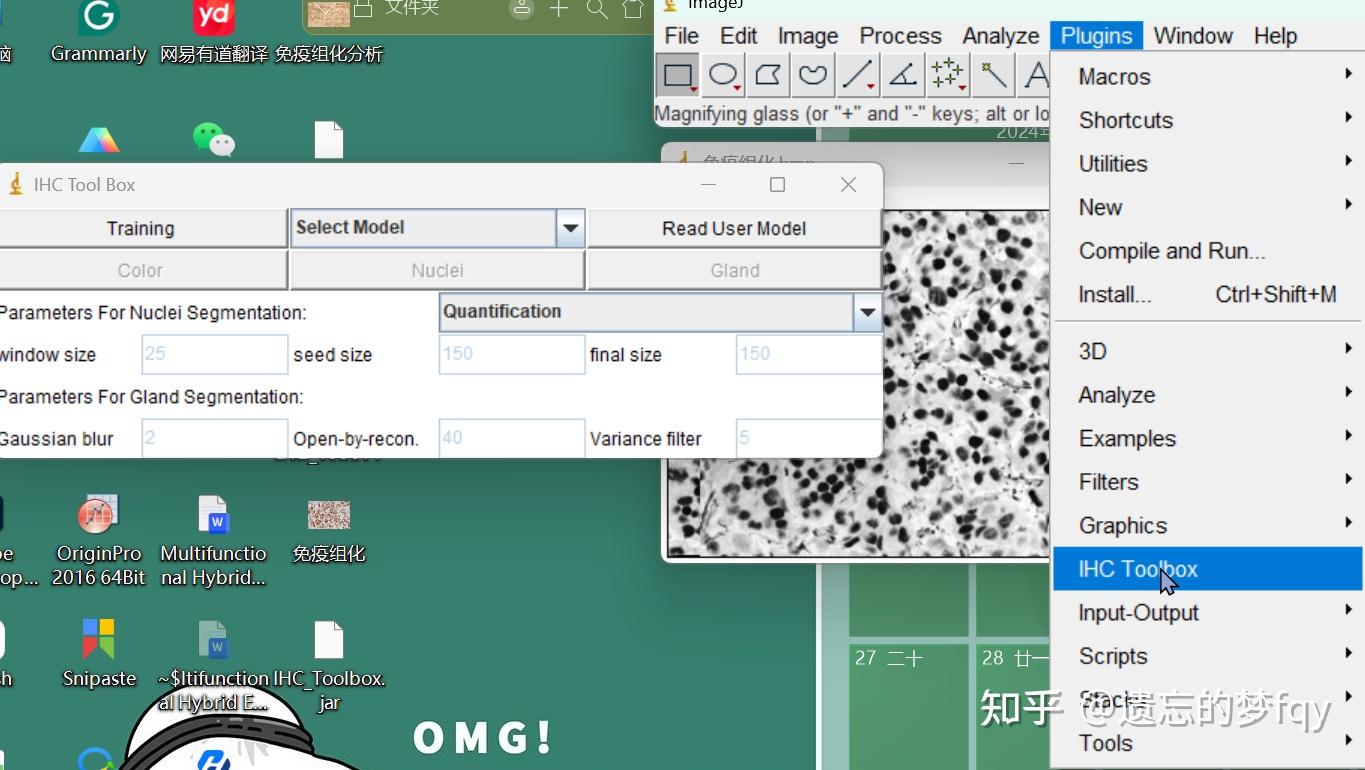The image size is (1365, 770).
Task: Expand the 3D plugins submenu
Action: (1207, 351)
